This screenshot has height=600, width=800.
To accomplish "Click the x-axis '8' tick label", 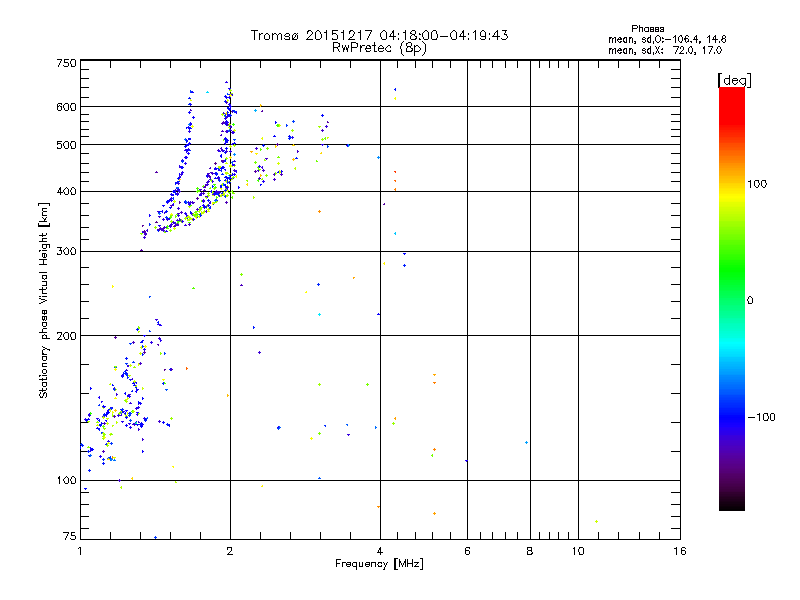I will (x=530, y=551).
